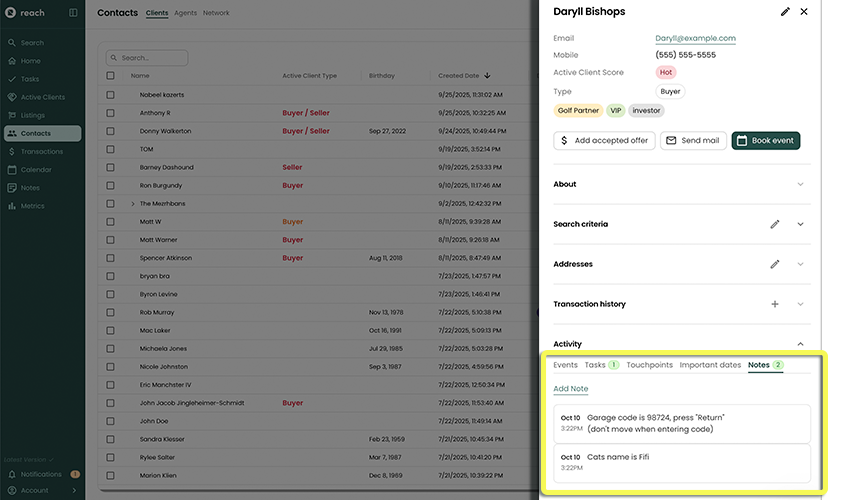Click the pencil edit icon beside Daryll Bishops

785,12
